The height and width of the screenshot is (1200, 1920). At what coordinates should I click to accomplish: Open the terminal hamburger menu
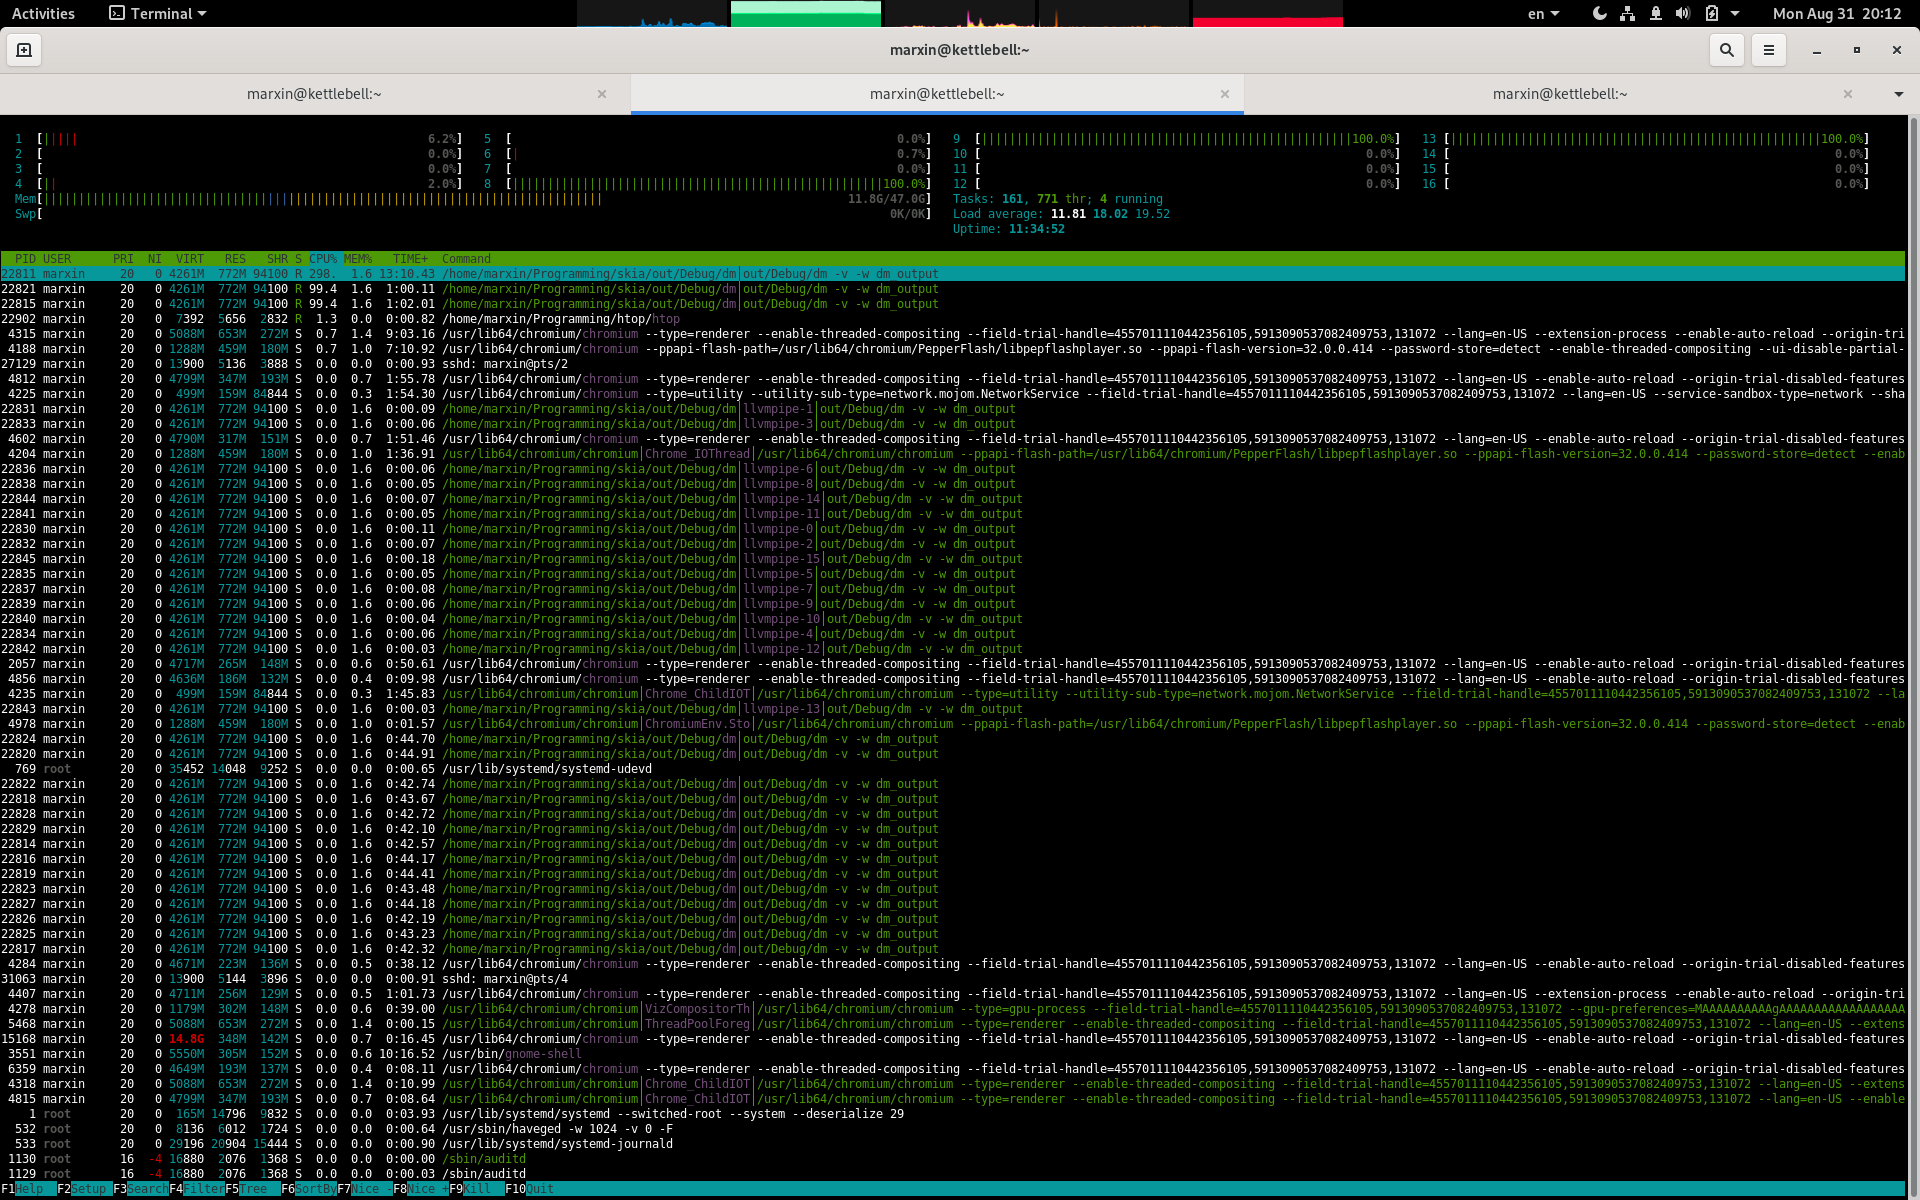[x=1768, y=50]
